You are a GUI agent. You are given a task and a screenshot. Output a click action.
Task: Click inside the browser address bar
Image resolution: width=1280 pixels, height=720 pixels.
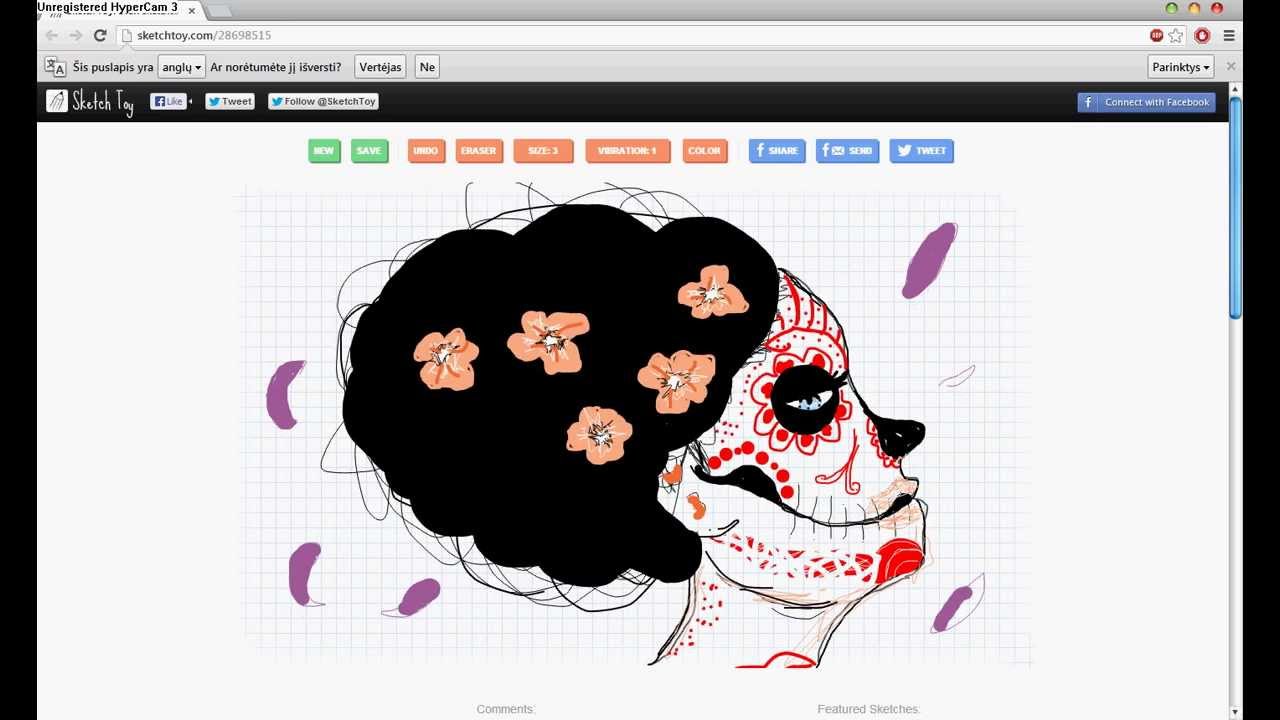point(300,33)
